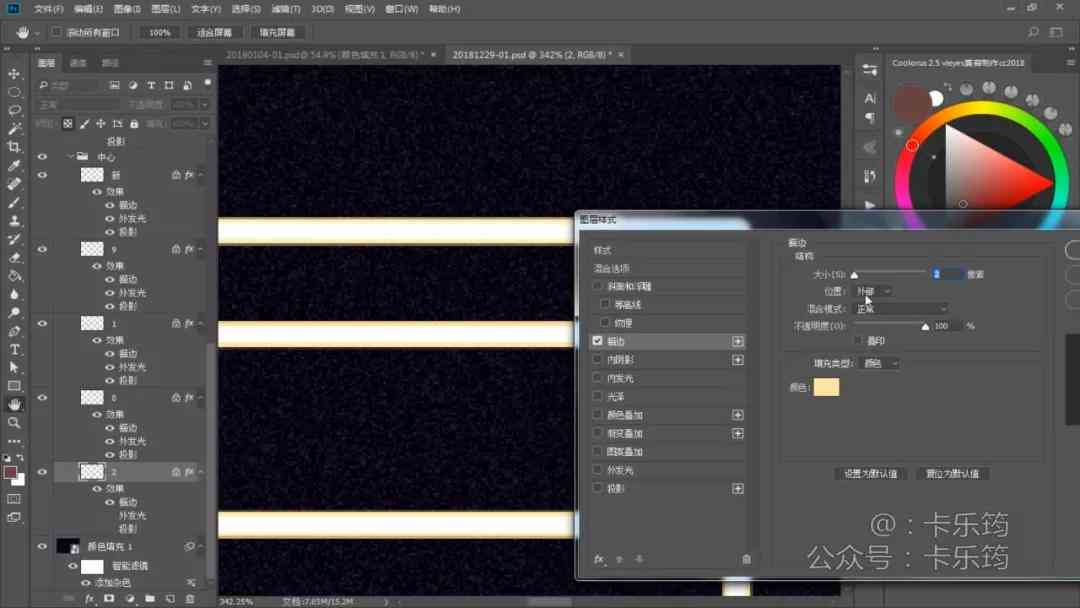The width and height of the screenshot is (1080, 608).
Task: Click 100% zoom button in options bar
Action: [x=160, y=32]
